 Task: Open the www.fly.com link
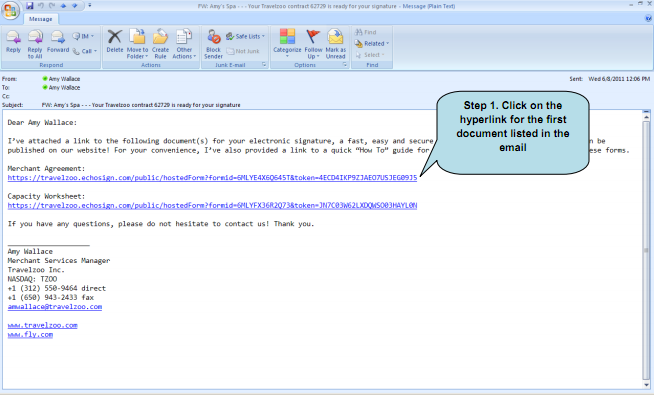(x=30, y=334)
